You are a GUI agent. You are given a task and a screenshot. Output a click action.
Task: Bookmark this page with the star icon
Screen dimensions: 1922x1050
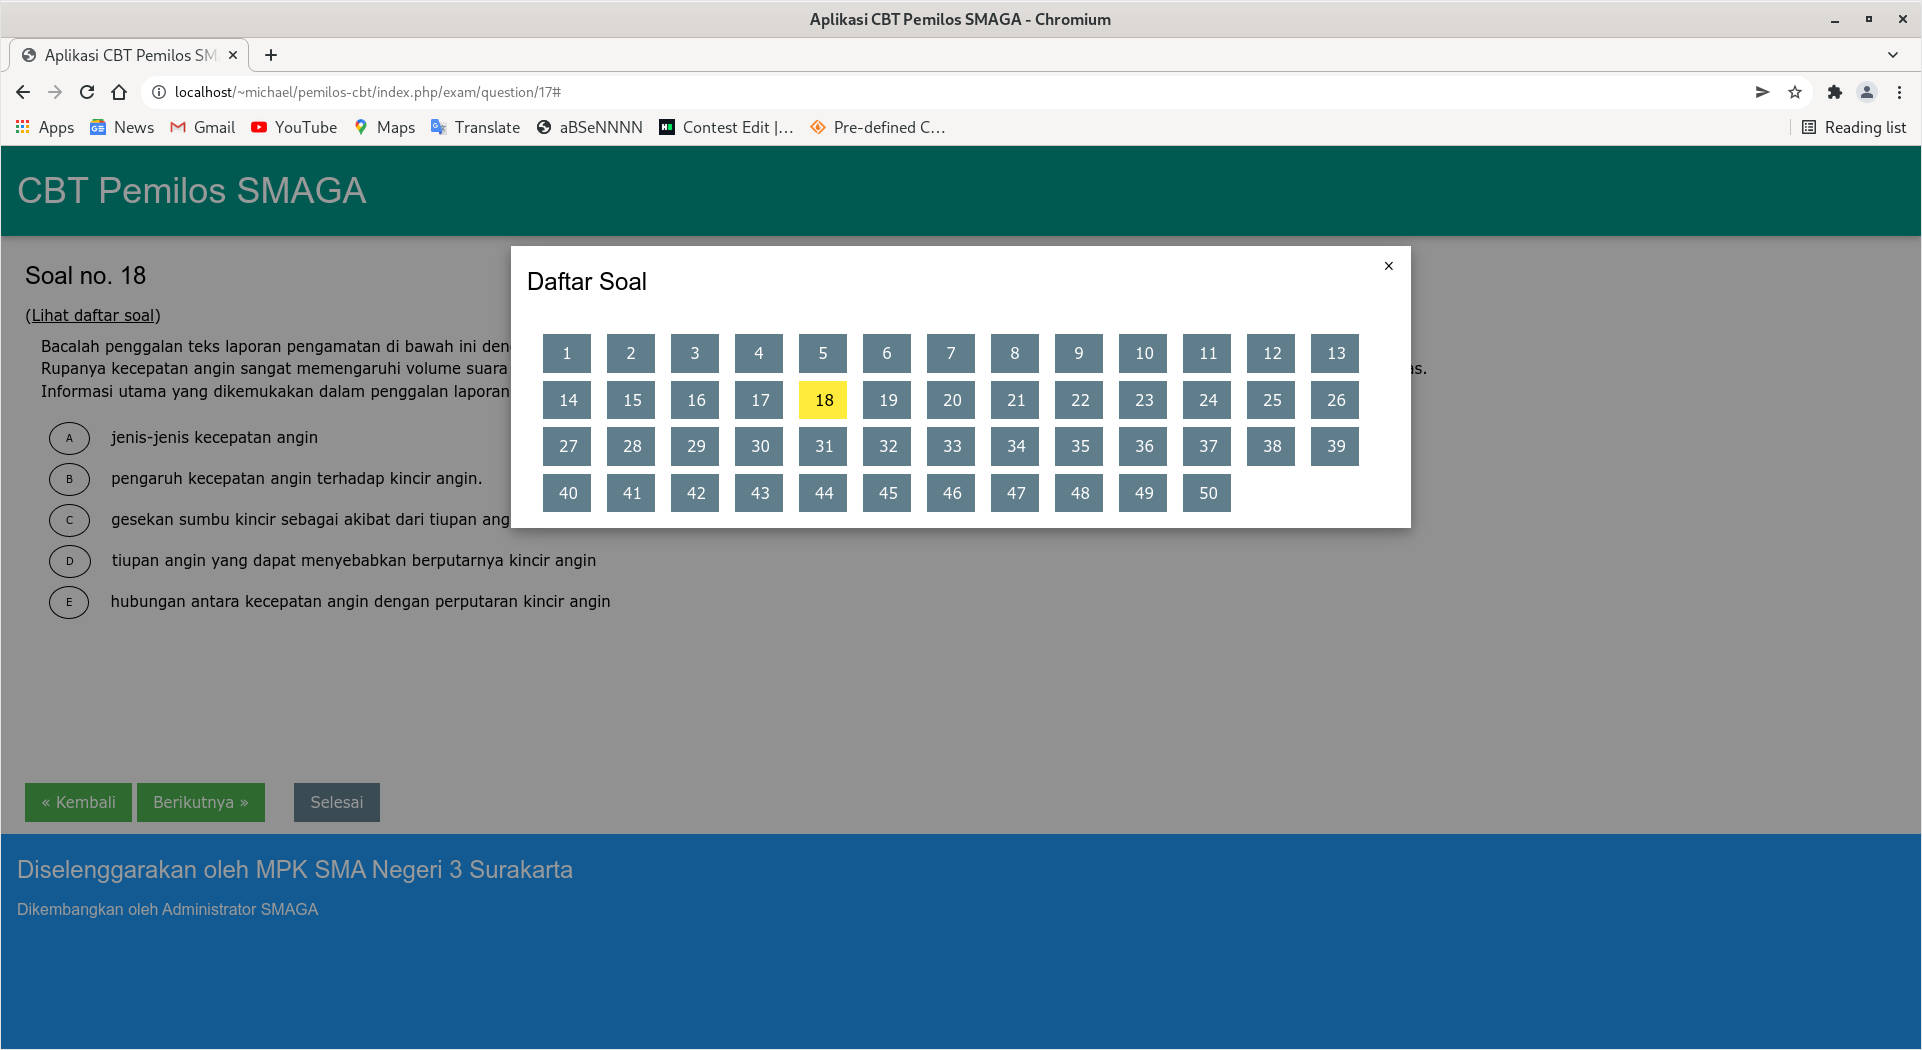(x=1795, y=92)
